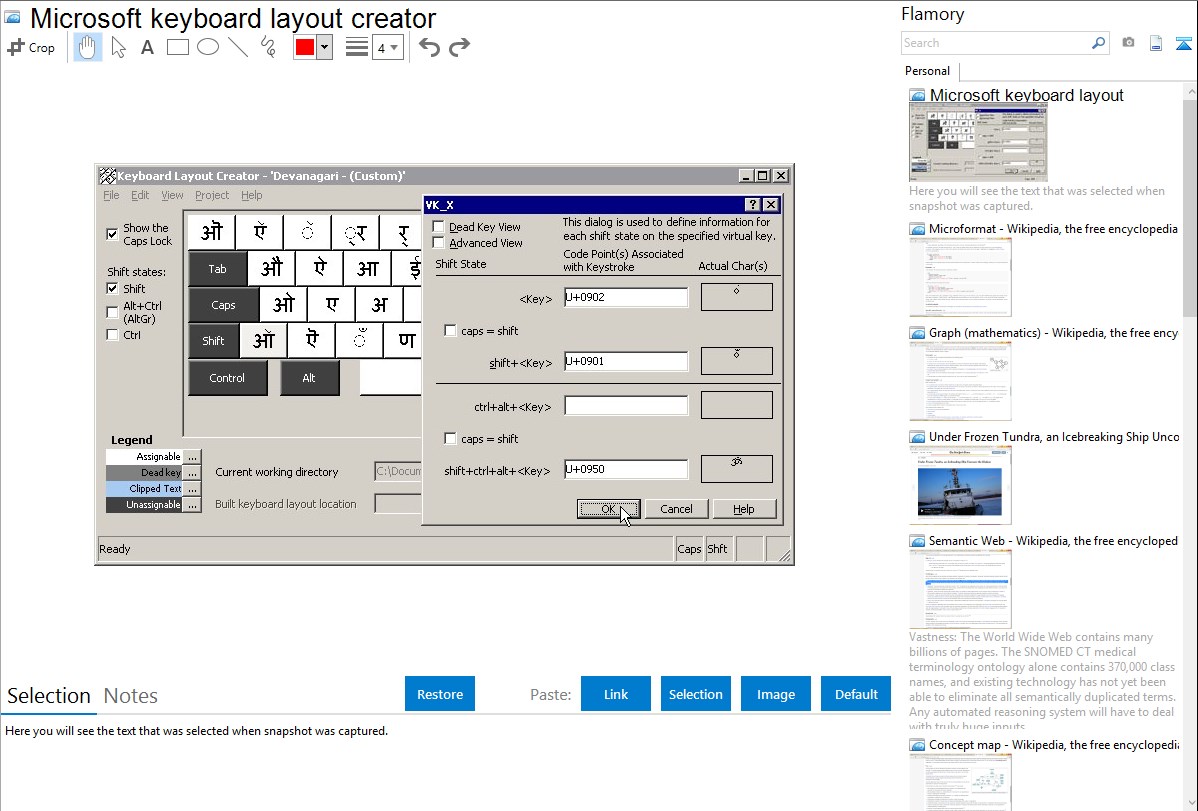
Task: Select the arrow pointer tool
Action: click(118, 47)
